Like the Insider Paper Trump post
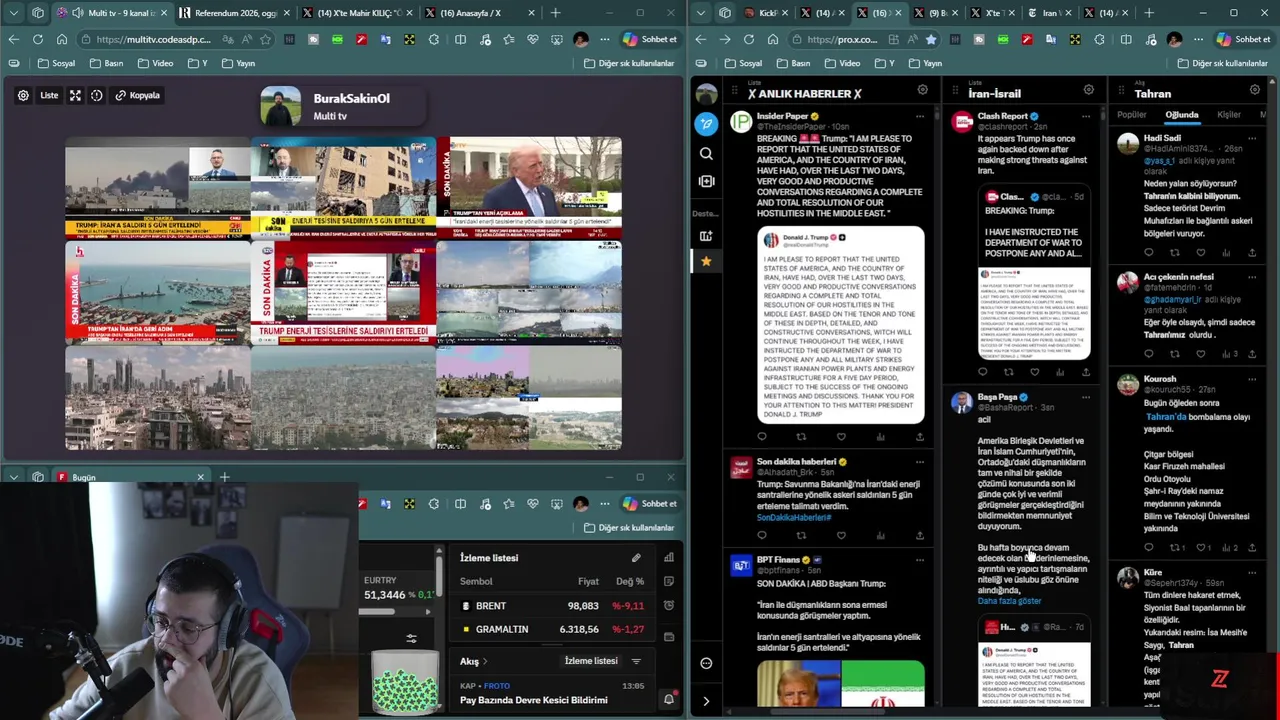 (841, 437)
